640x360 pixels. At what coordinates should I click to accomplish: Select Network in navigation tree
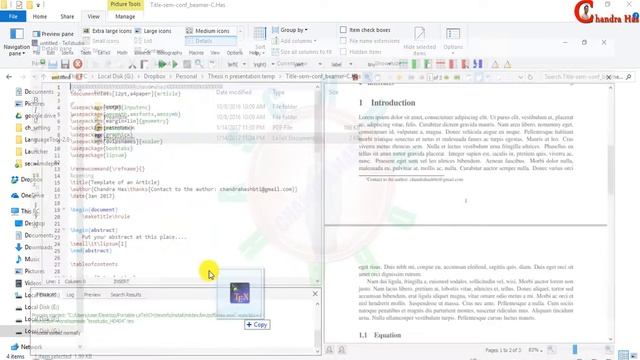(x=27, y=347)
